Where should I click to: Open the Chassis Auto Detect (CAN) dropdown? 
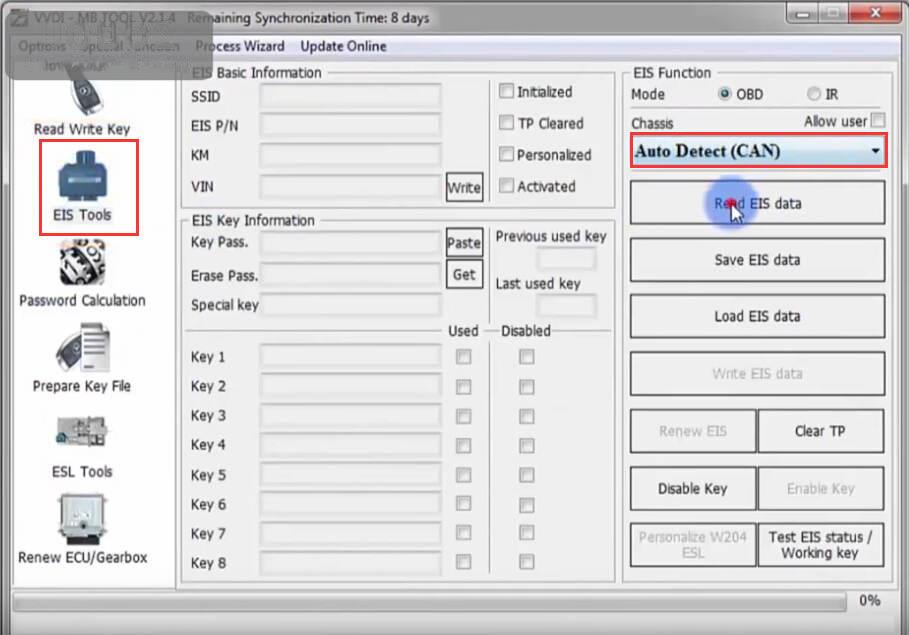click(758, 151)
